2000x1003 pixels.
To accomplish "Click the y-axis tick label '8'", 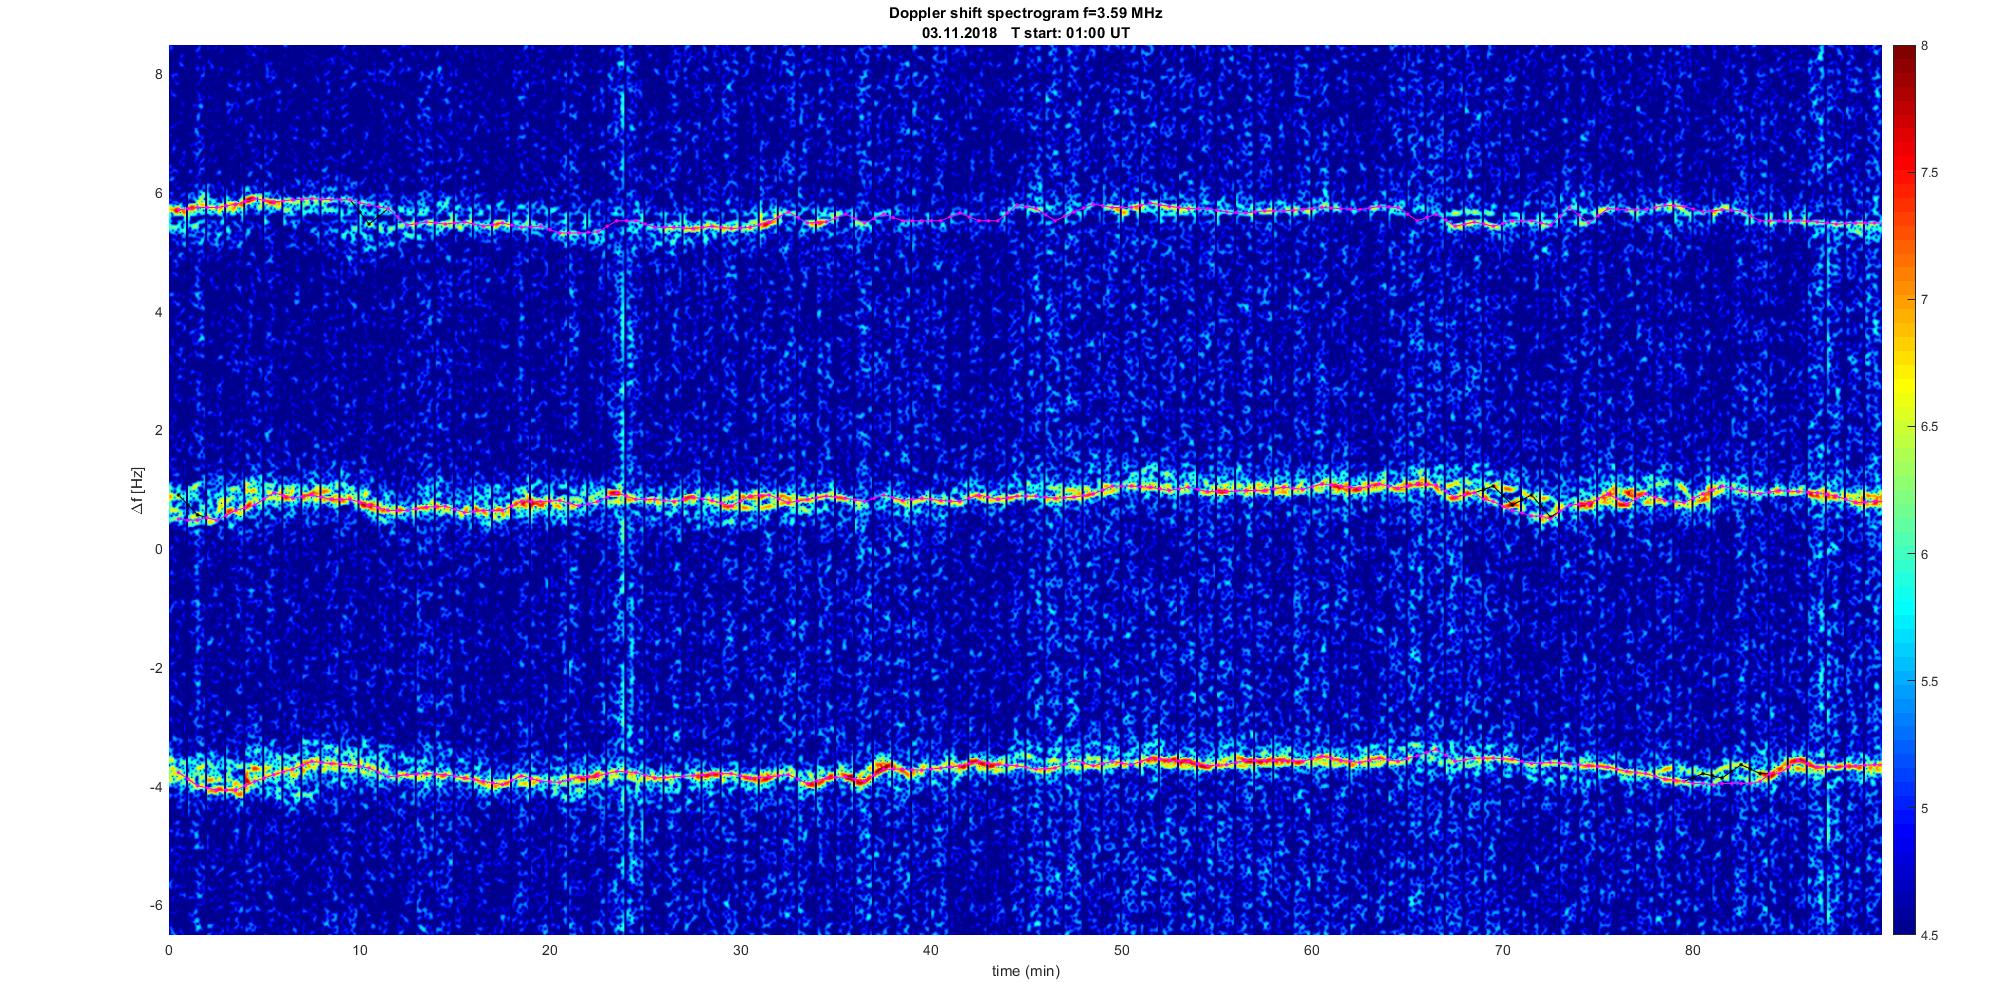I will (x=158, y=74).
